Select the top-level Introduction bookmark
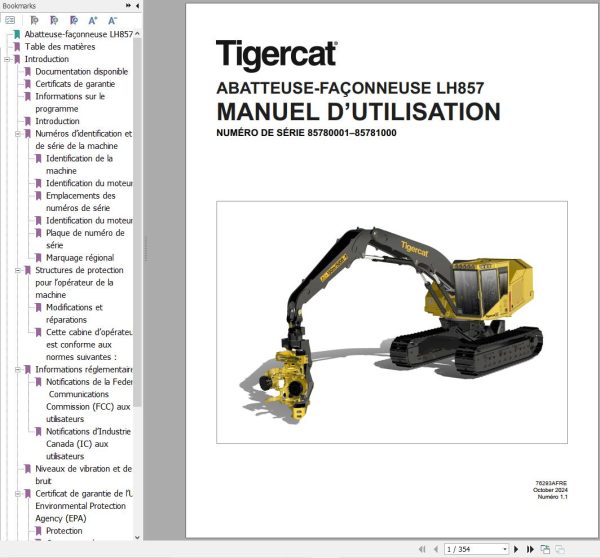 (47, 59)
